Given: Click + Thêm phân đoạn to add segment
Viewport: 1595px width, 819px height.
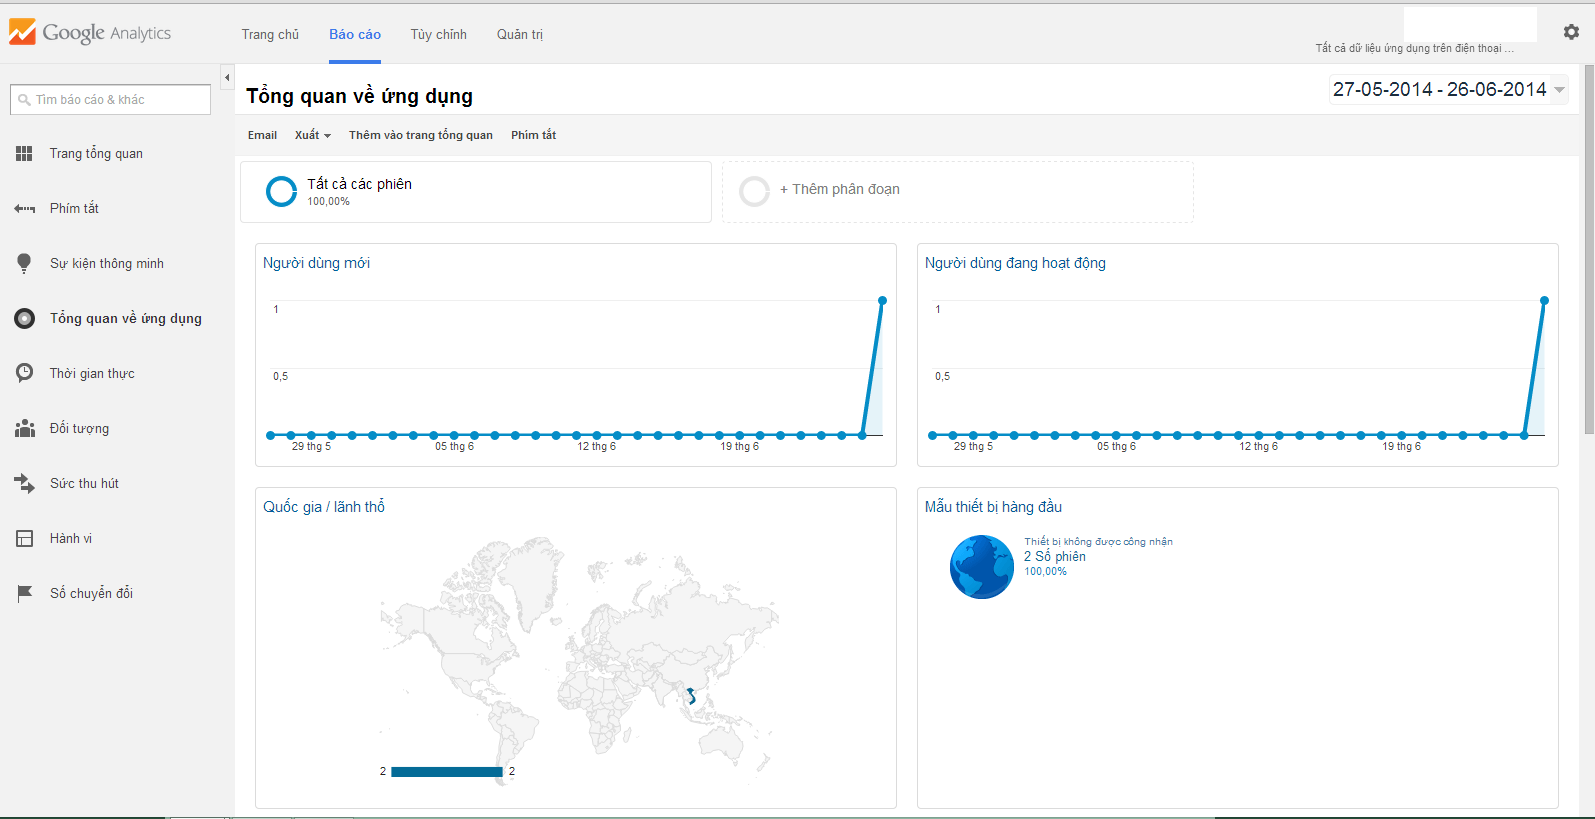Looking at the screenshot, I should click(840, 189).
